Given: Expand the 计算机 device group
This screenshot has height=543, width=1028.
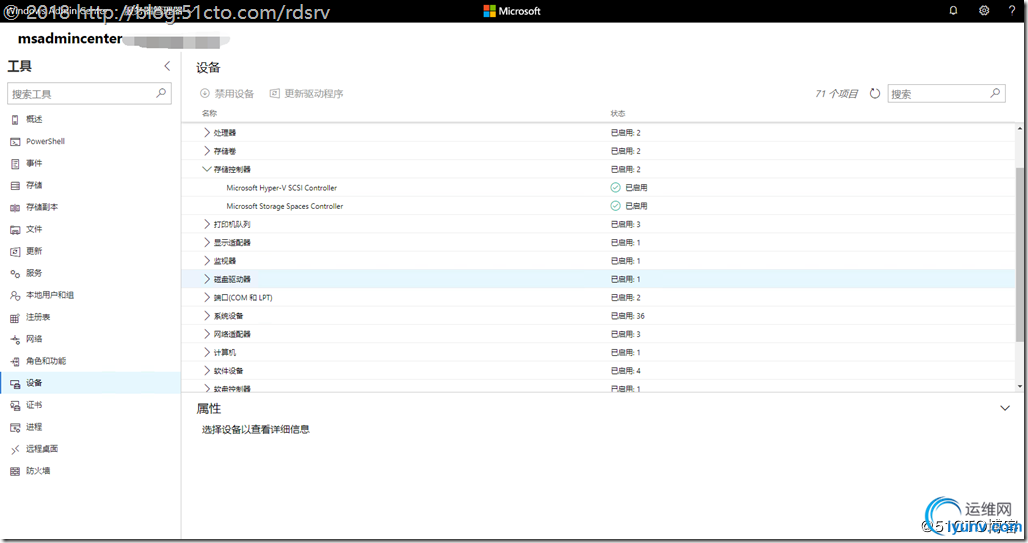Looking at the screenshot, I should click(x=207, y=353).
